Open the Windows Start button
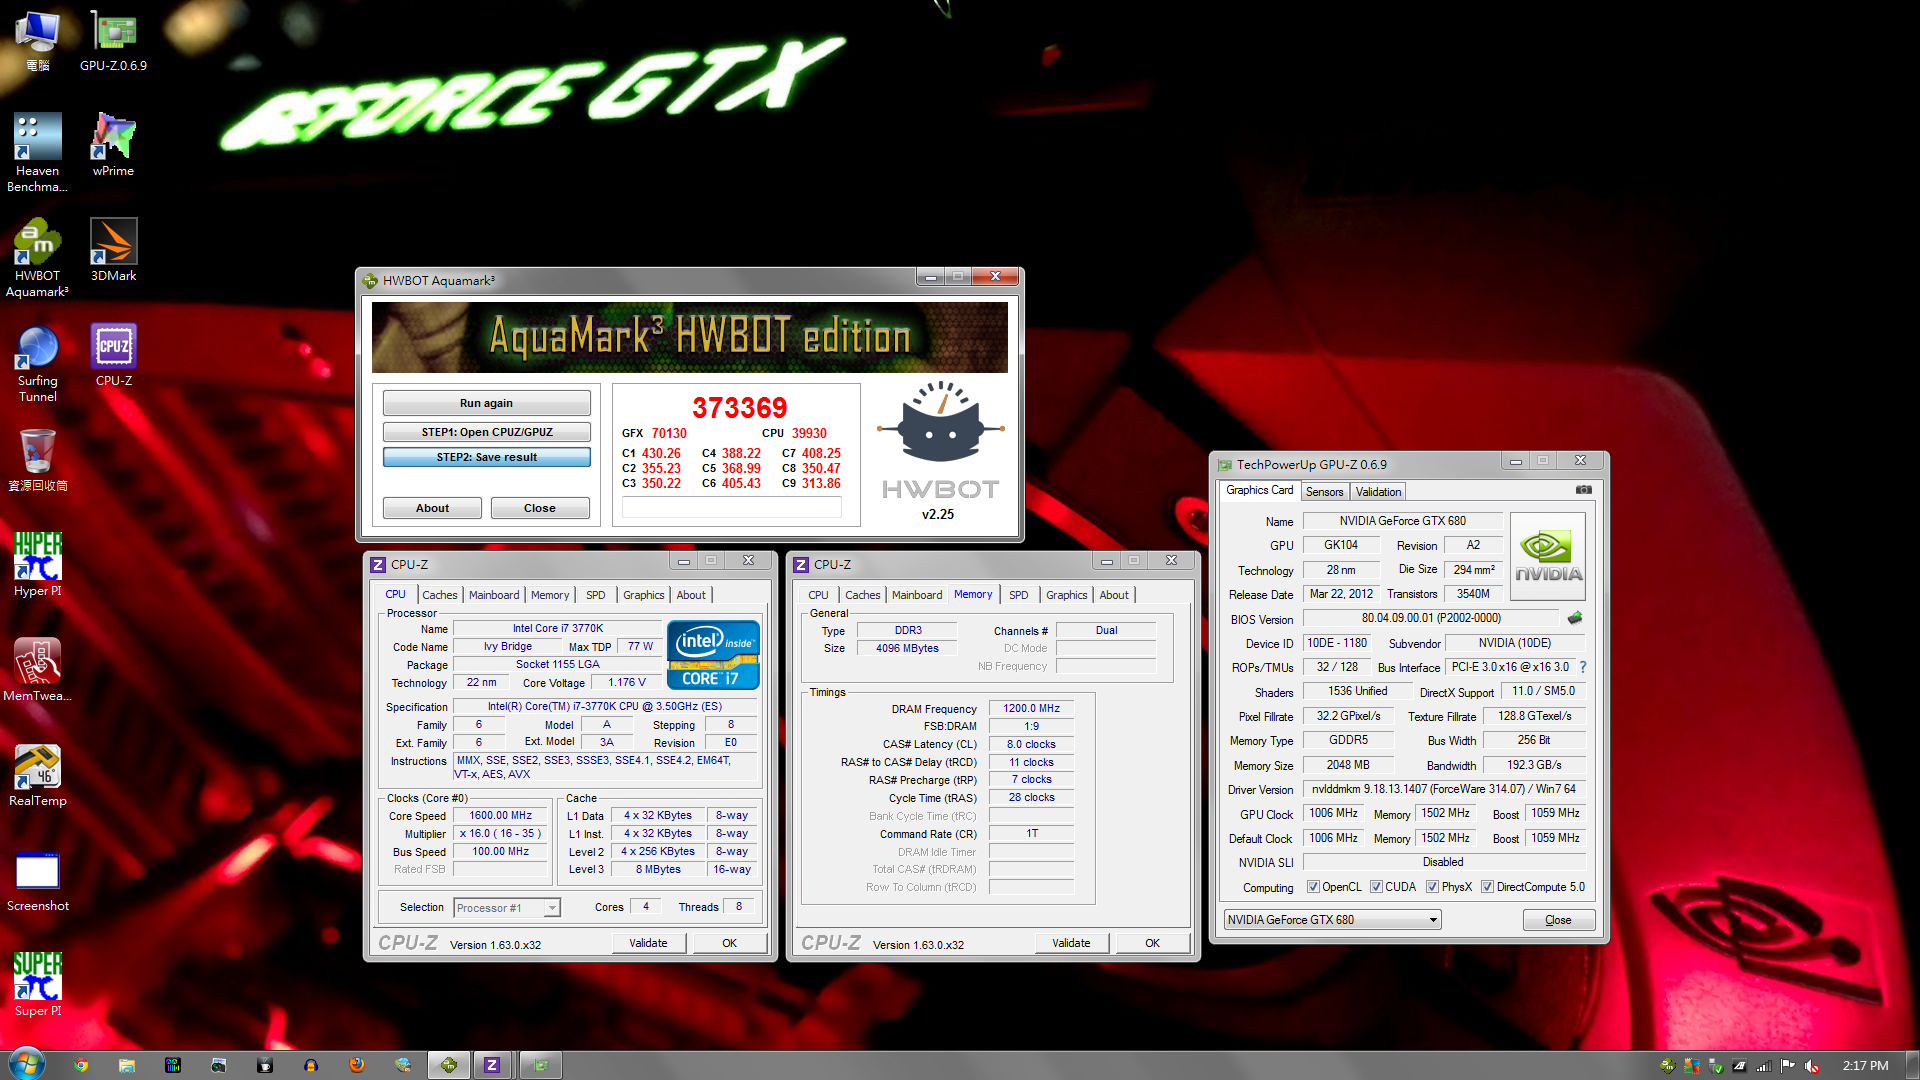 click(x=26, y=1064)
